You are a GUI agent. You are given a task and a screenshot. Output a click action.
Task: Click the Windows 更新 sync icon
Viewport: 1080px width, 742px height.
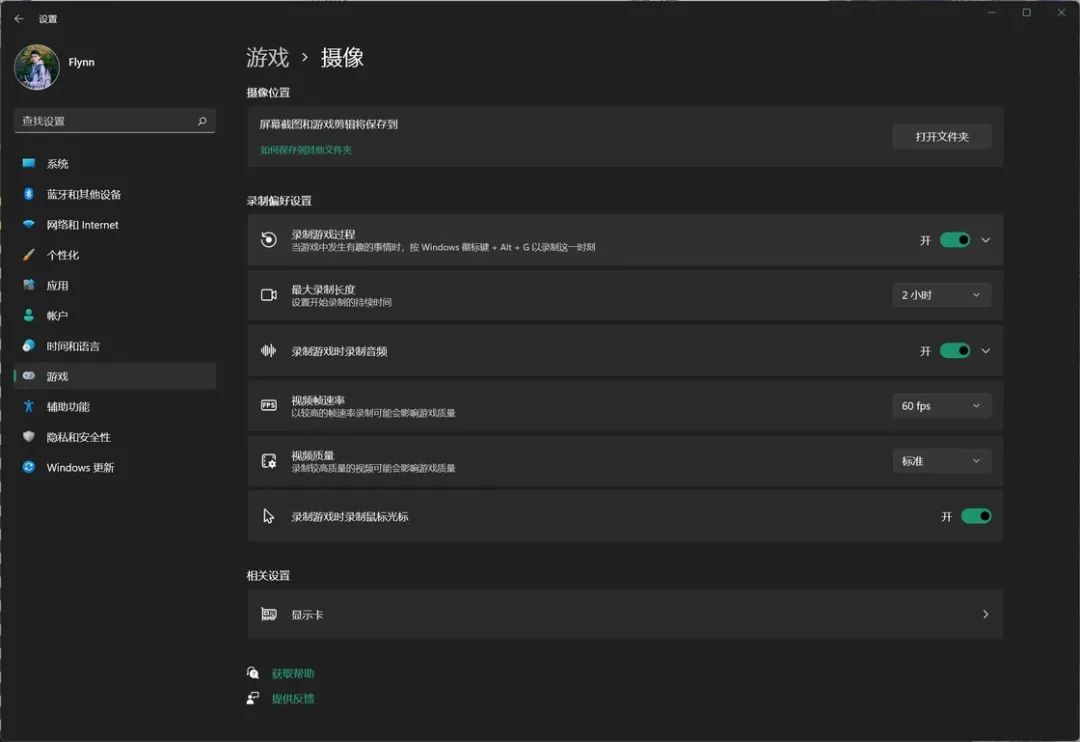point(28,466)
